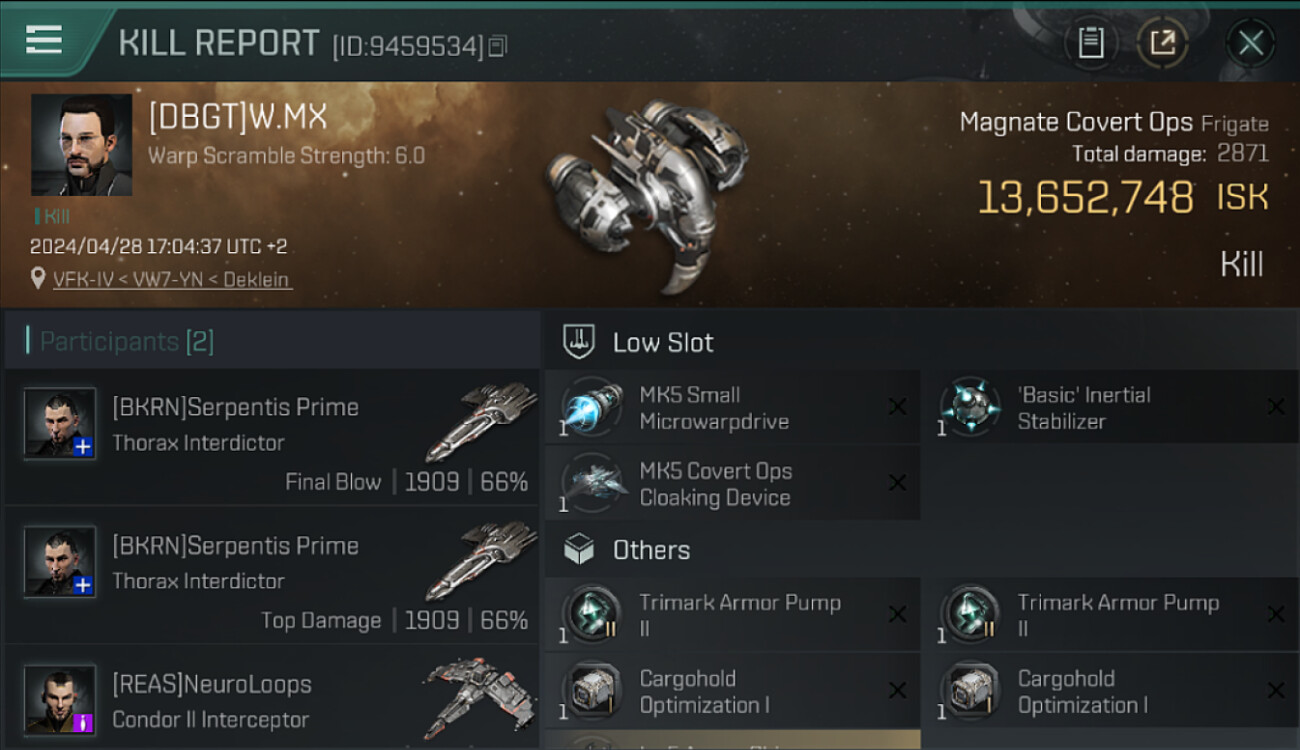Open the hamburger menu
The height and width of the screenshot is (750, 1300).
click(x=44, y=40)
